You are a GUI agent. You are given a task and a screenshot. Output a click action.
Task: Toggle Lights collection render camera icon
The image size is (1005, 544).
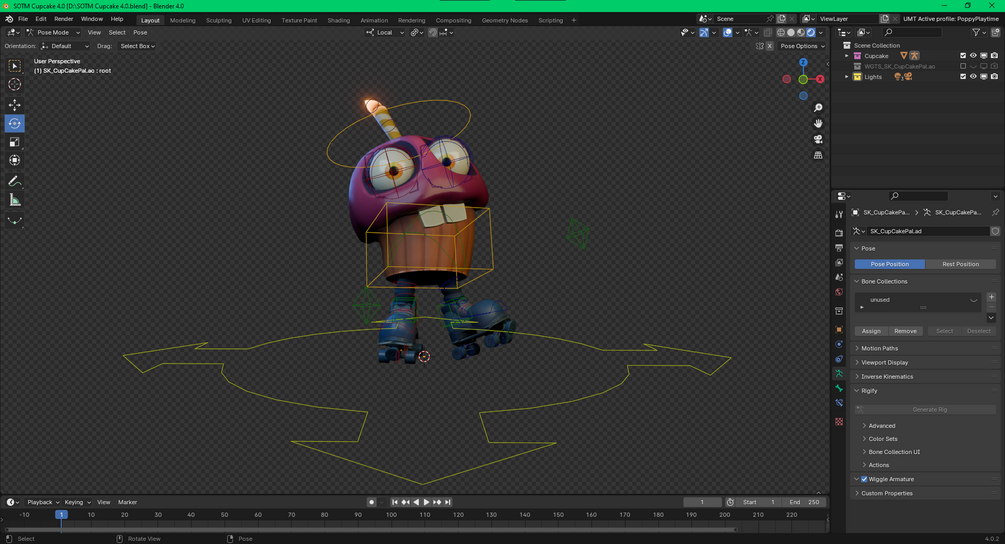[x=994, y=77]
